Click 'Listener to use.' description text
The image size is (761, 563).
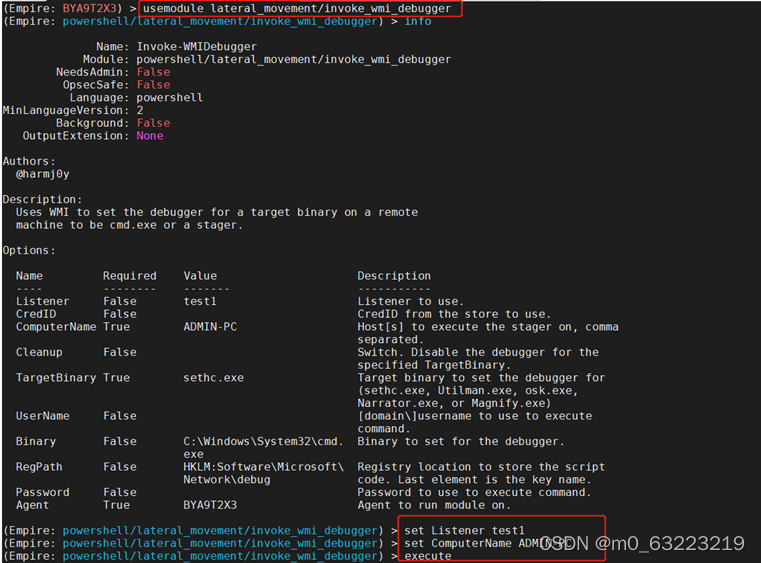pyautogui.click(x=411, y=301)
